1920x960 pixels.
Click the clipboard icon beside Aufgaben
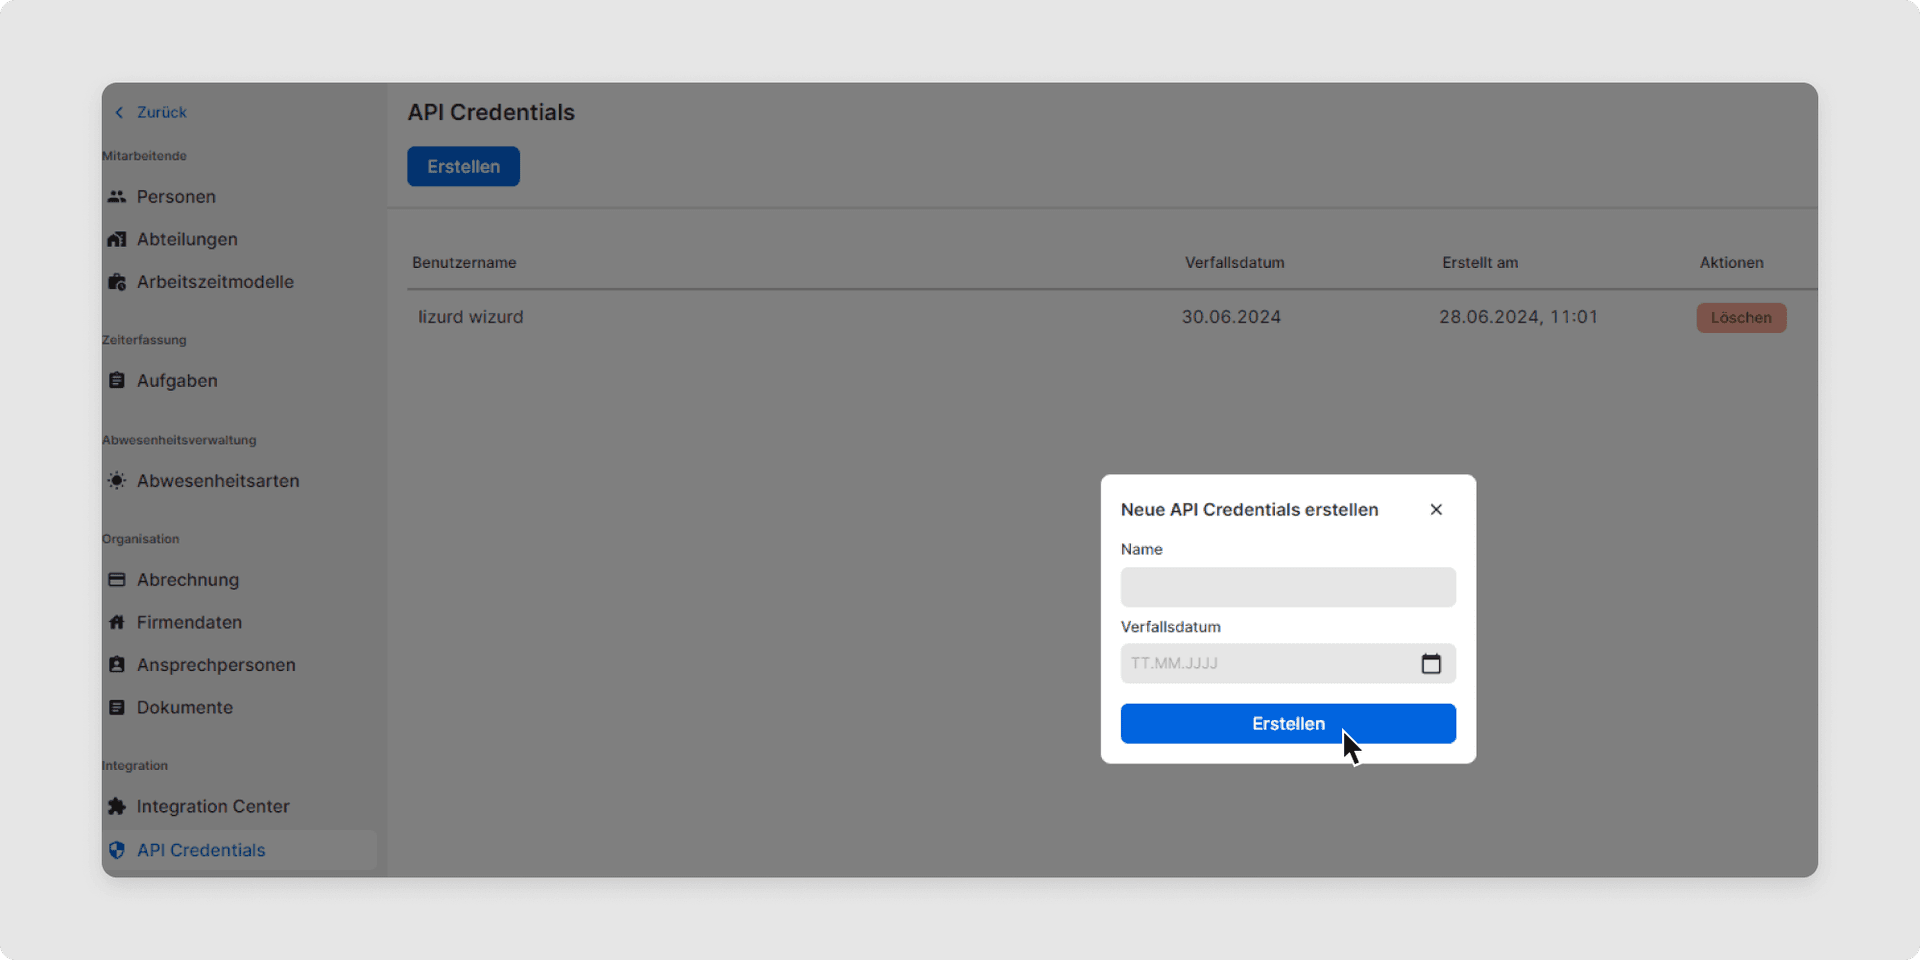(117, 381)
